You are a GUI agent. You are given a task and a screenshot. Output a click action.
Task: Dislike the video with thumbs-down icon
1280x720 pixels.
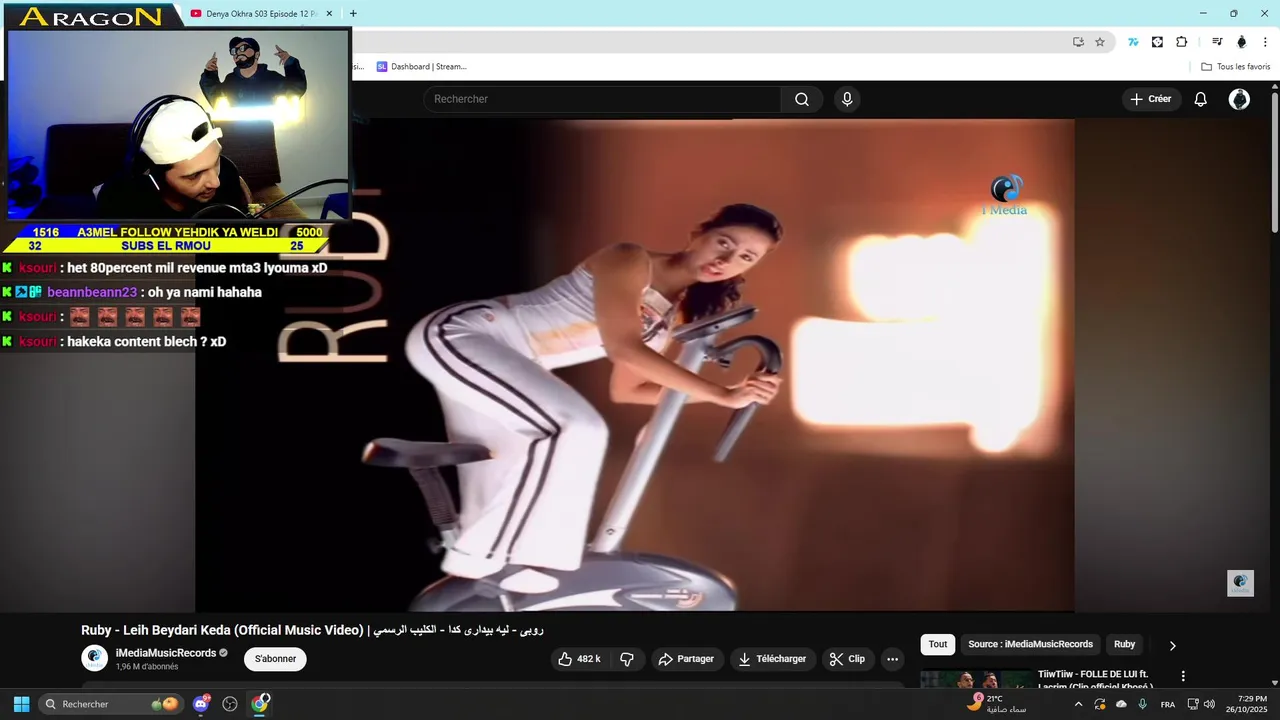click(627, 659)
